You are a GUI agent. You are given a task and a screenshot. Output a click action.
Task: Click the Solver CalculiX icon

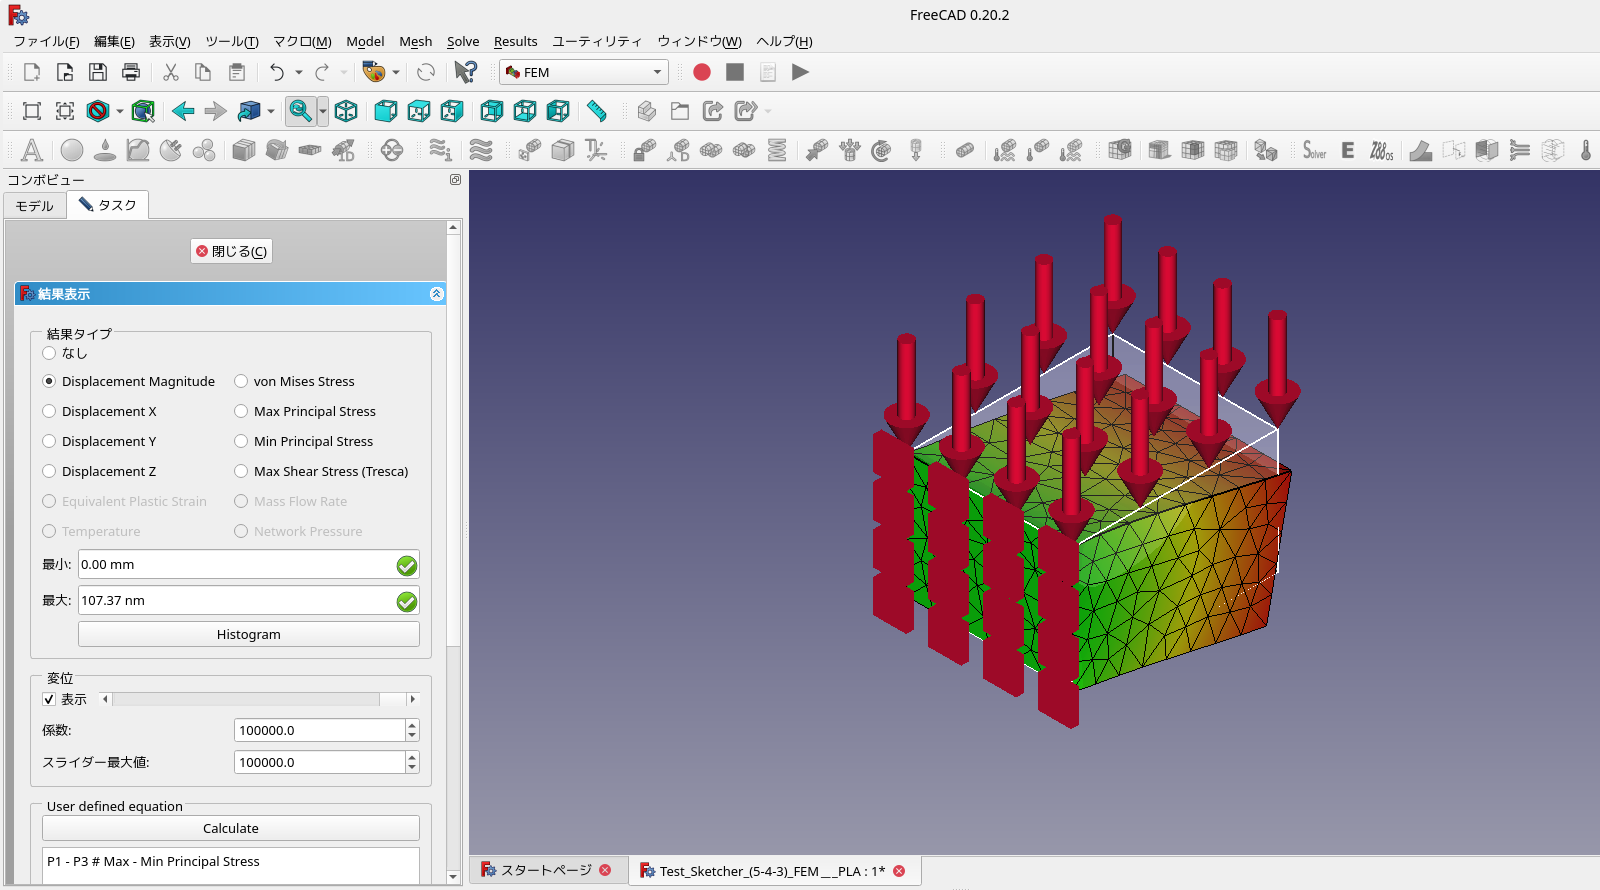[x=1315, y=150]
